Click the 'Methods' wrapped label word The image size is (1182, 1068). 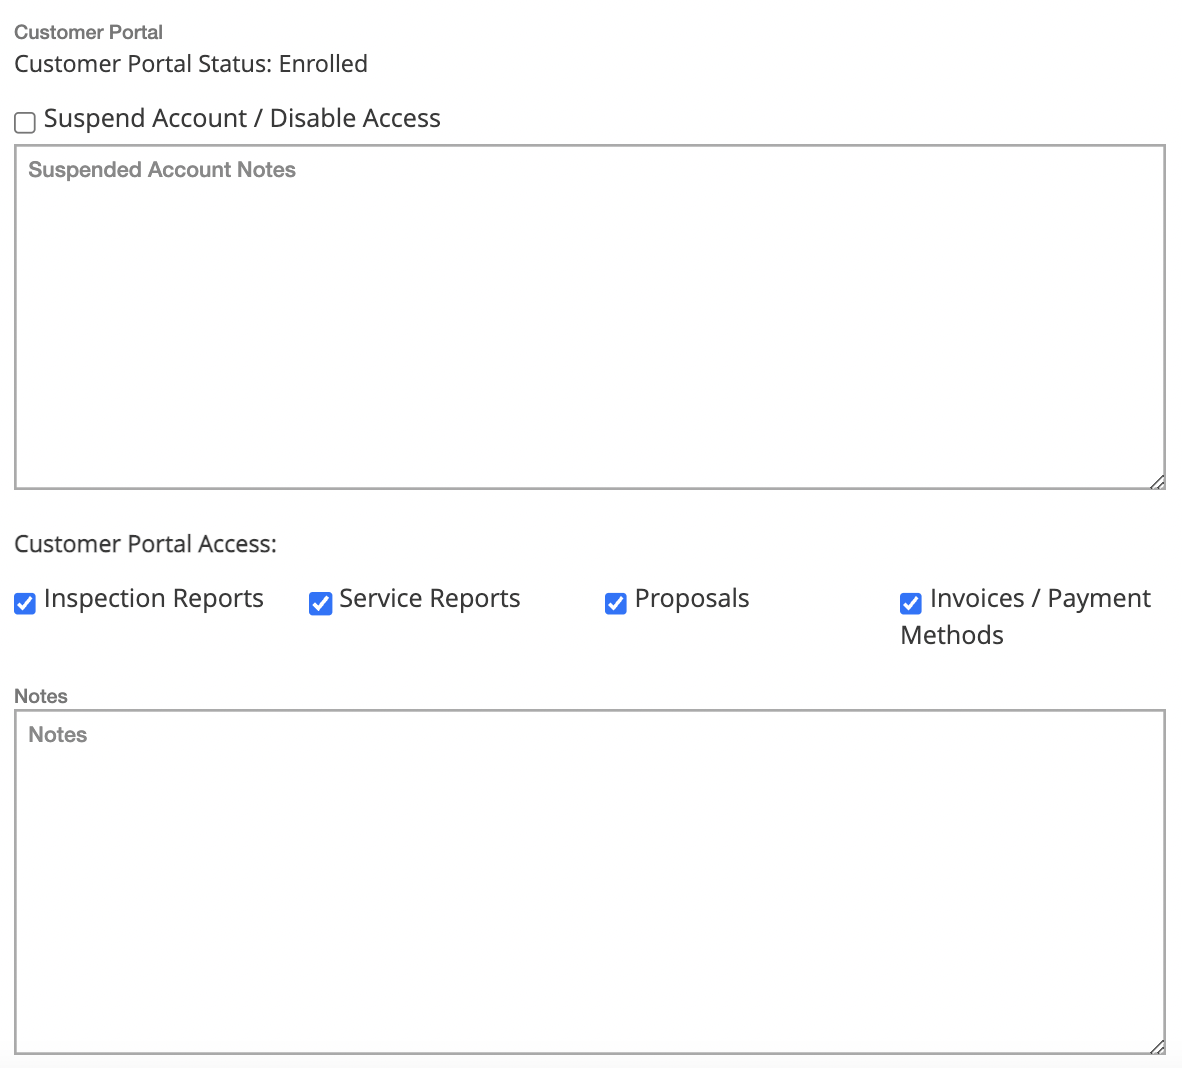pyautogui.click(x=952, y=635)
